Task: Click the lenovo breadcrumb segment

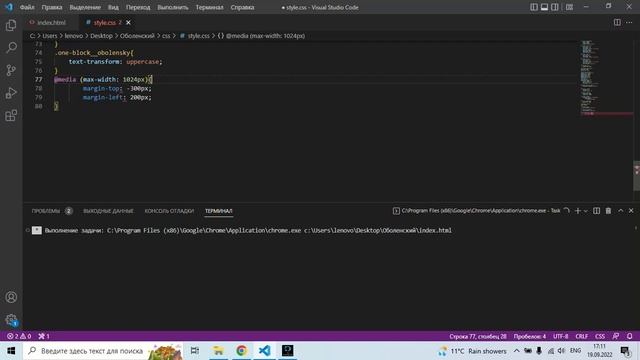Action: pos(73,36)
